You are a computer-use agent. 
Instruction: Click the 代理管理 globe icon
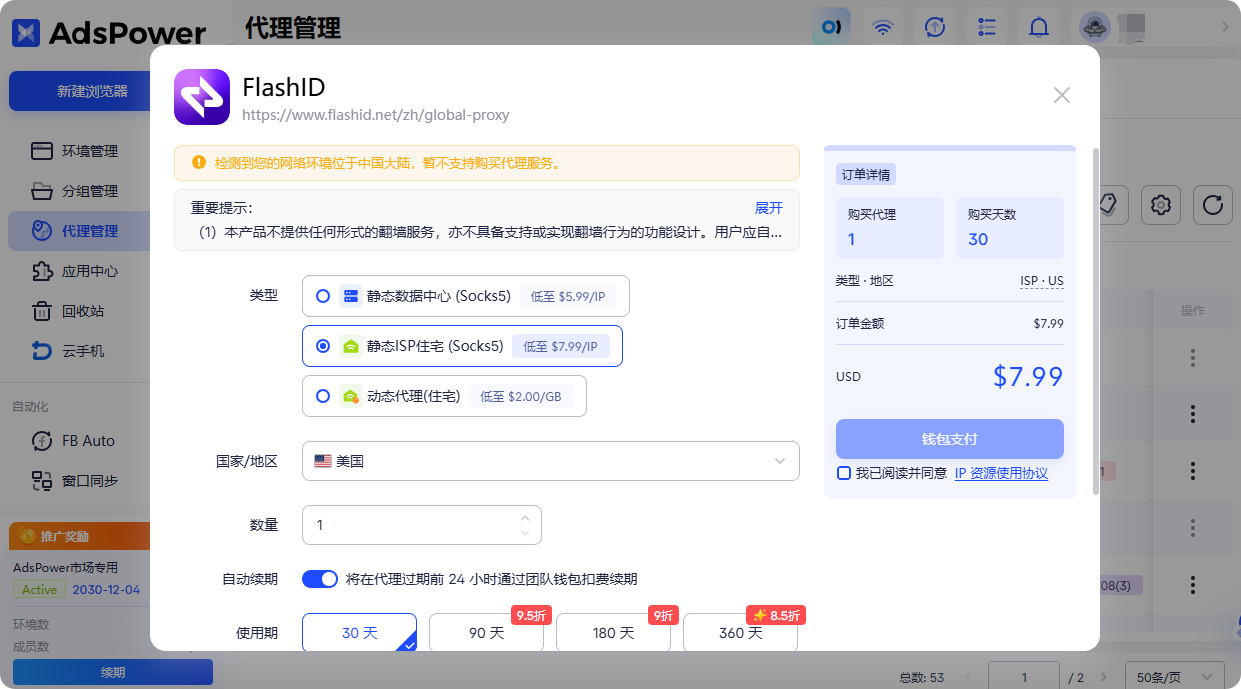[x=41, y=231]
